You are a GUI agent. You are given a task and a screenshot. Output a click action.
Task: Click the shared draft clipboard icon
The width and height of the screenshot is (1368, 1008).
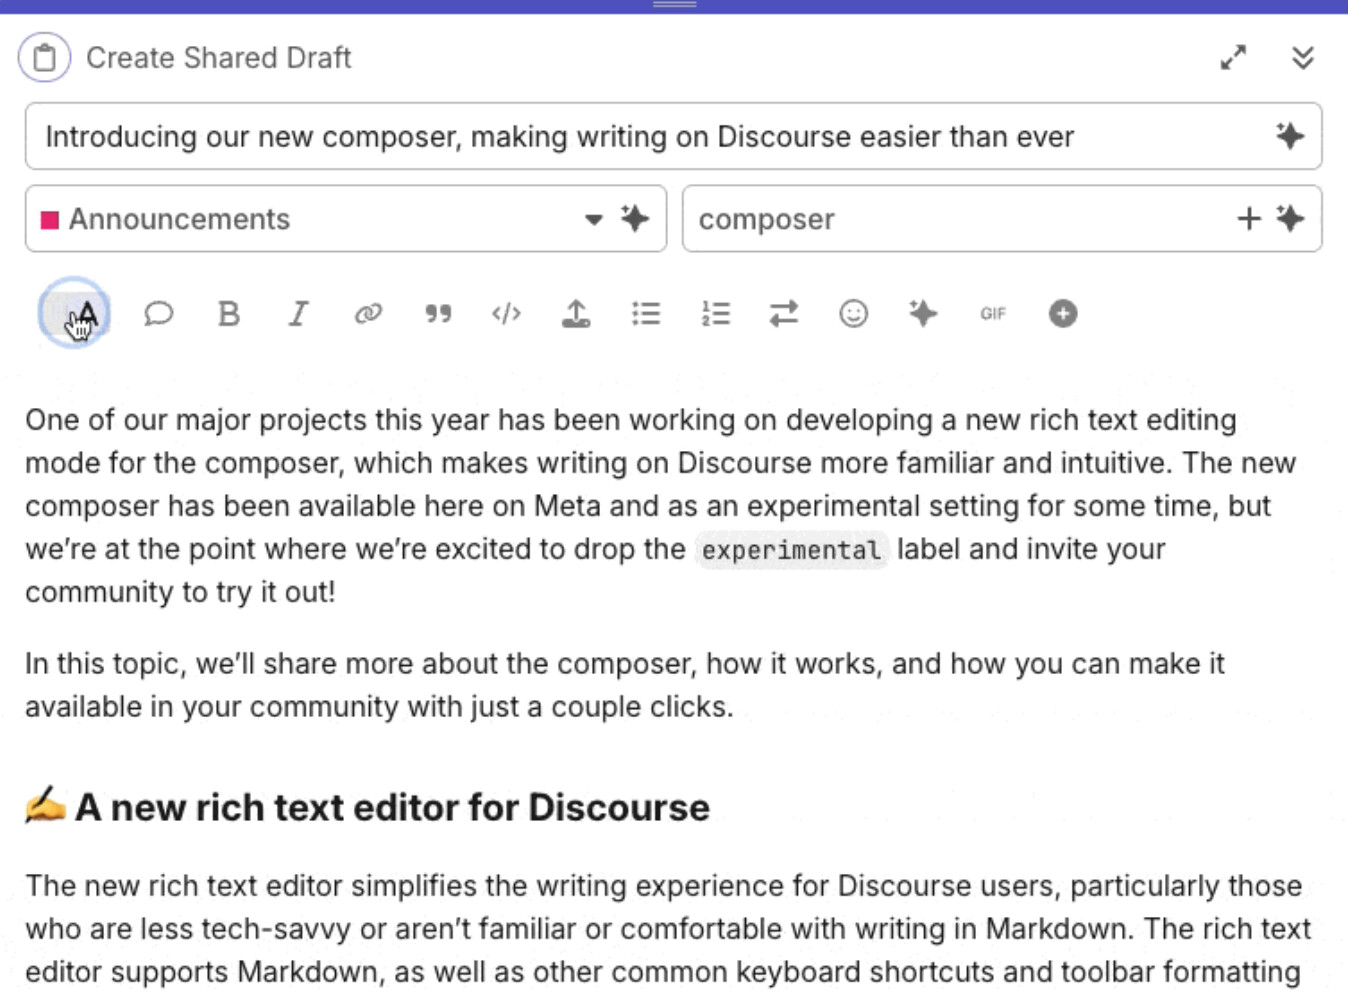(44, 57)
